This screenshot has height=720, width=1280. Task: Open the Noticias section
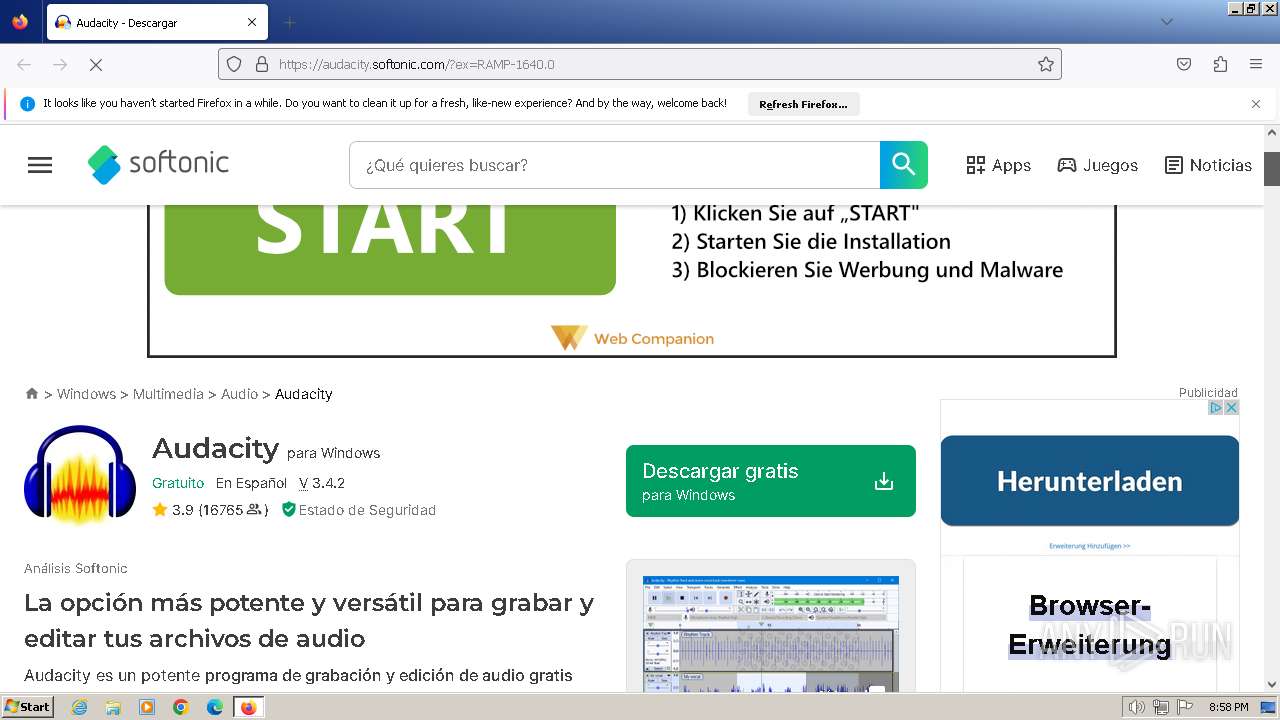click(x=1208, y=165)
